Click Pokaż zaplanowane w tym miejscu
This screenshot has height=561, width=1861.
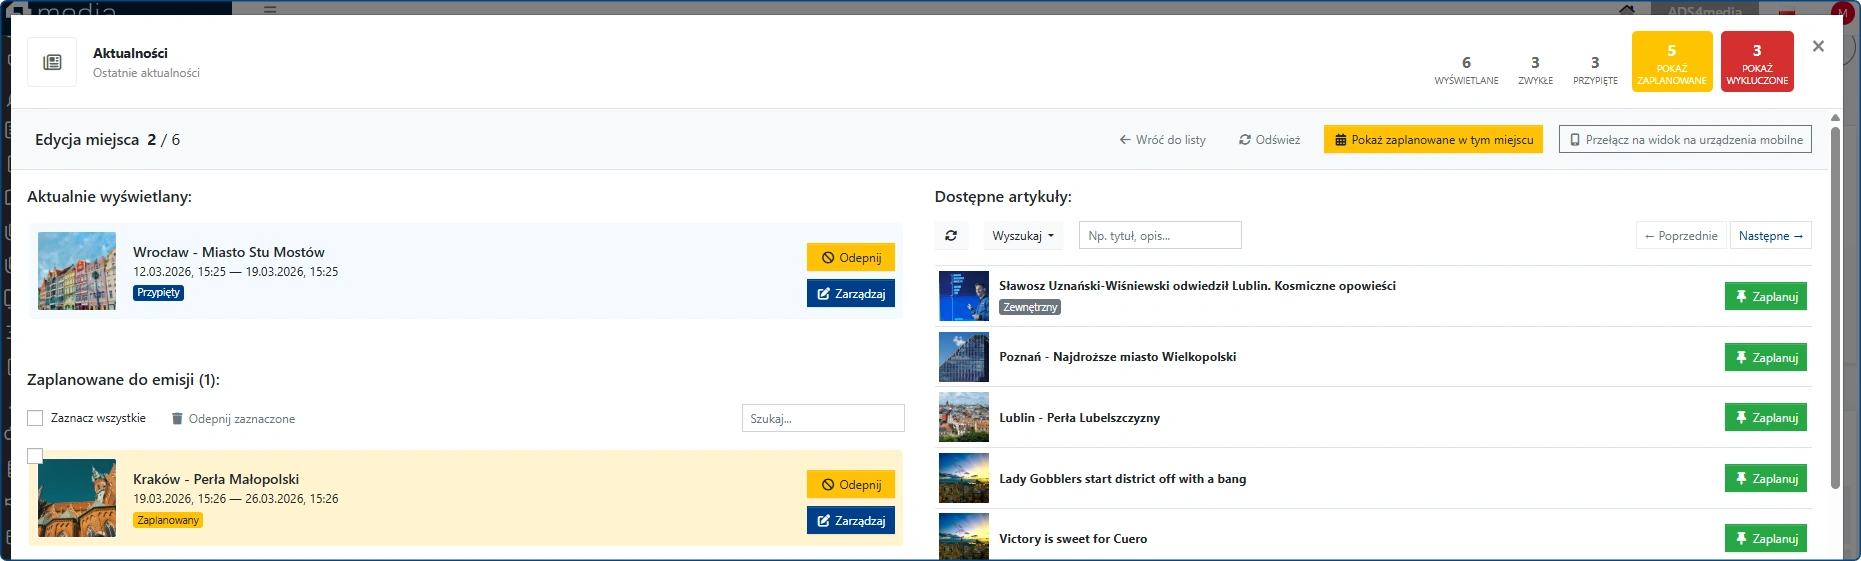[1432, 140]
